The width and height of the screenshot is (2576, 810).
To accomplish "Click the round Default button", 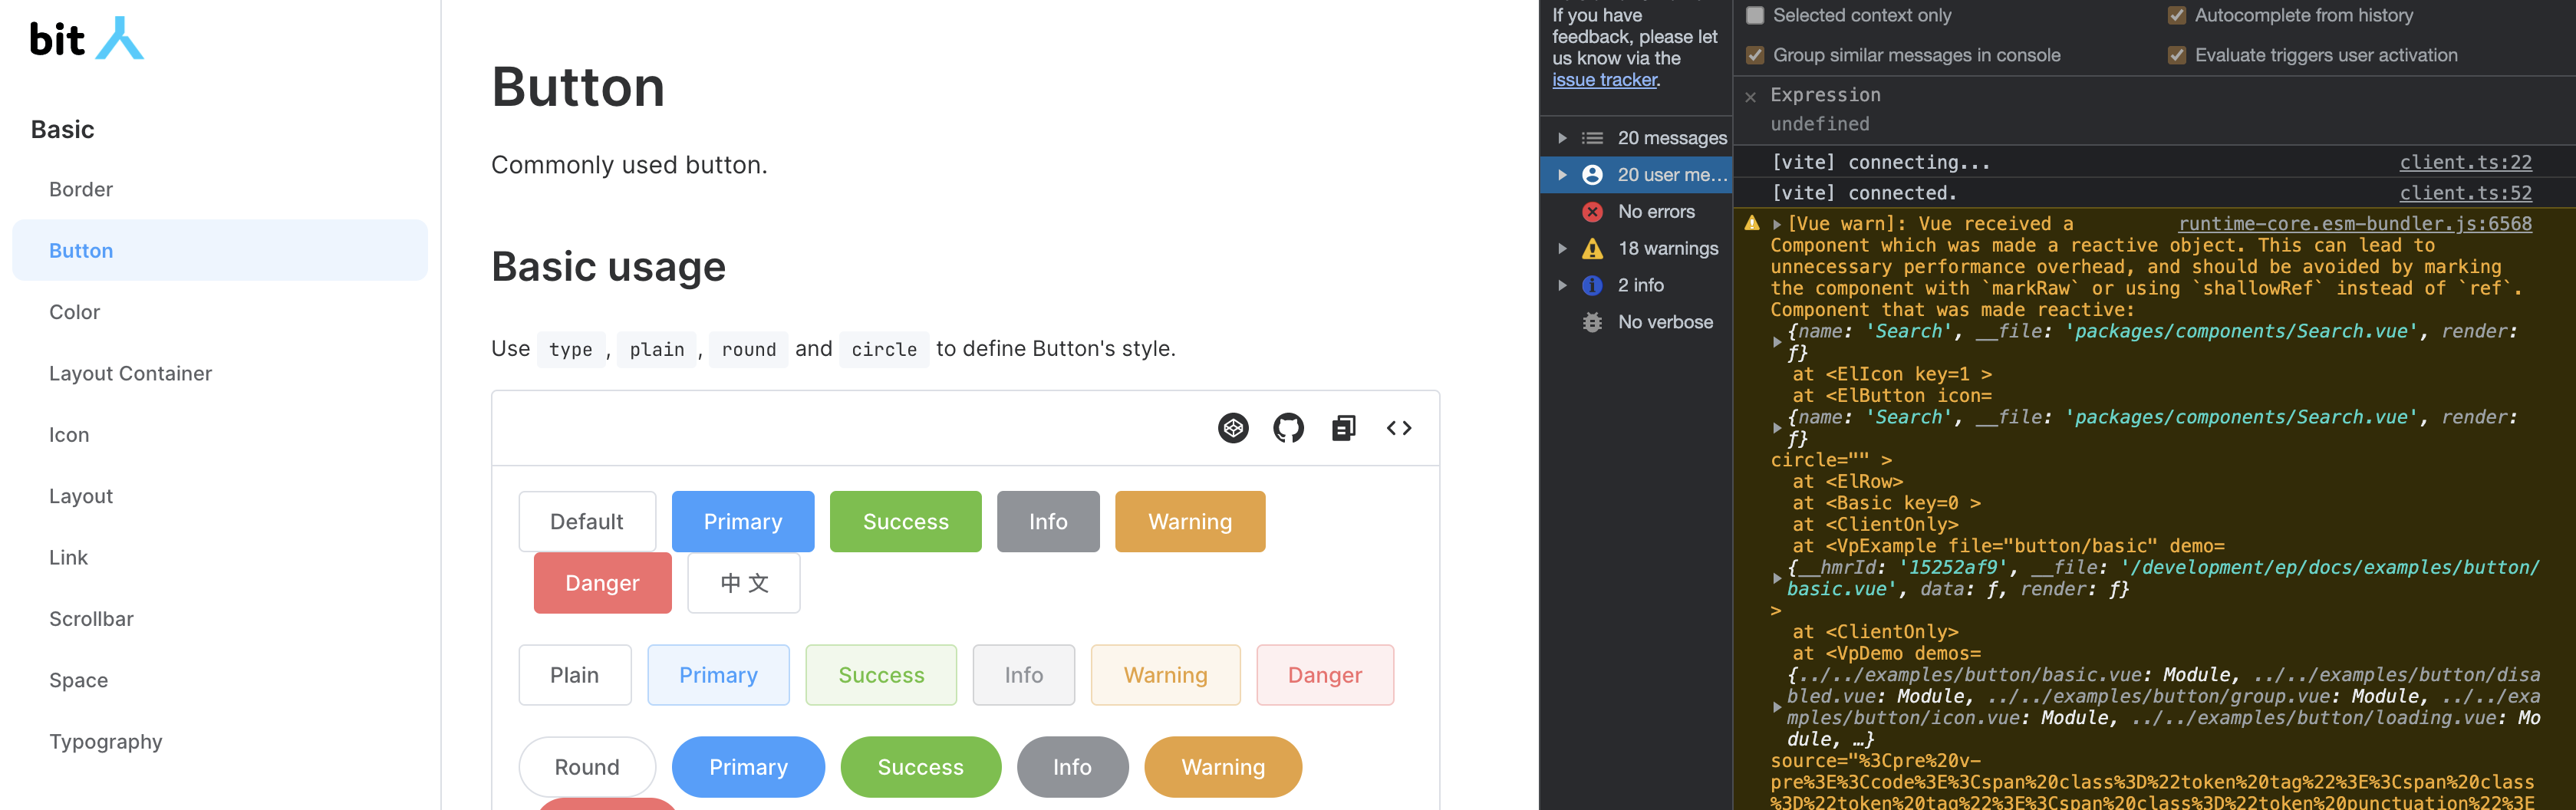I will [587, 767].
